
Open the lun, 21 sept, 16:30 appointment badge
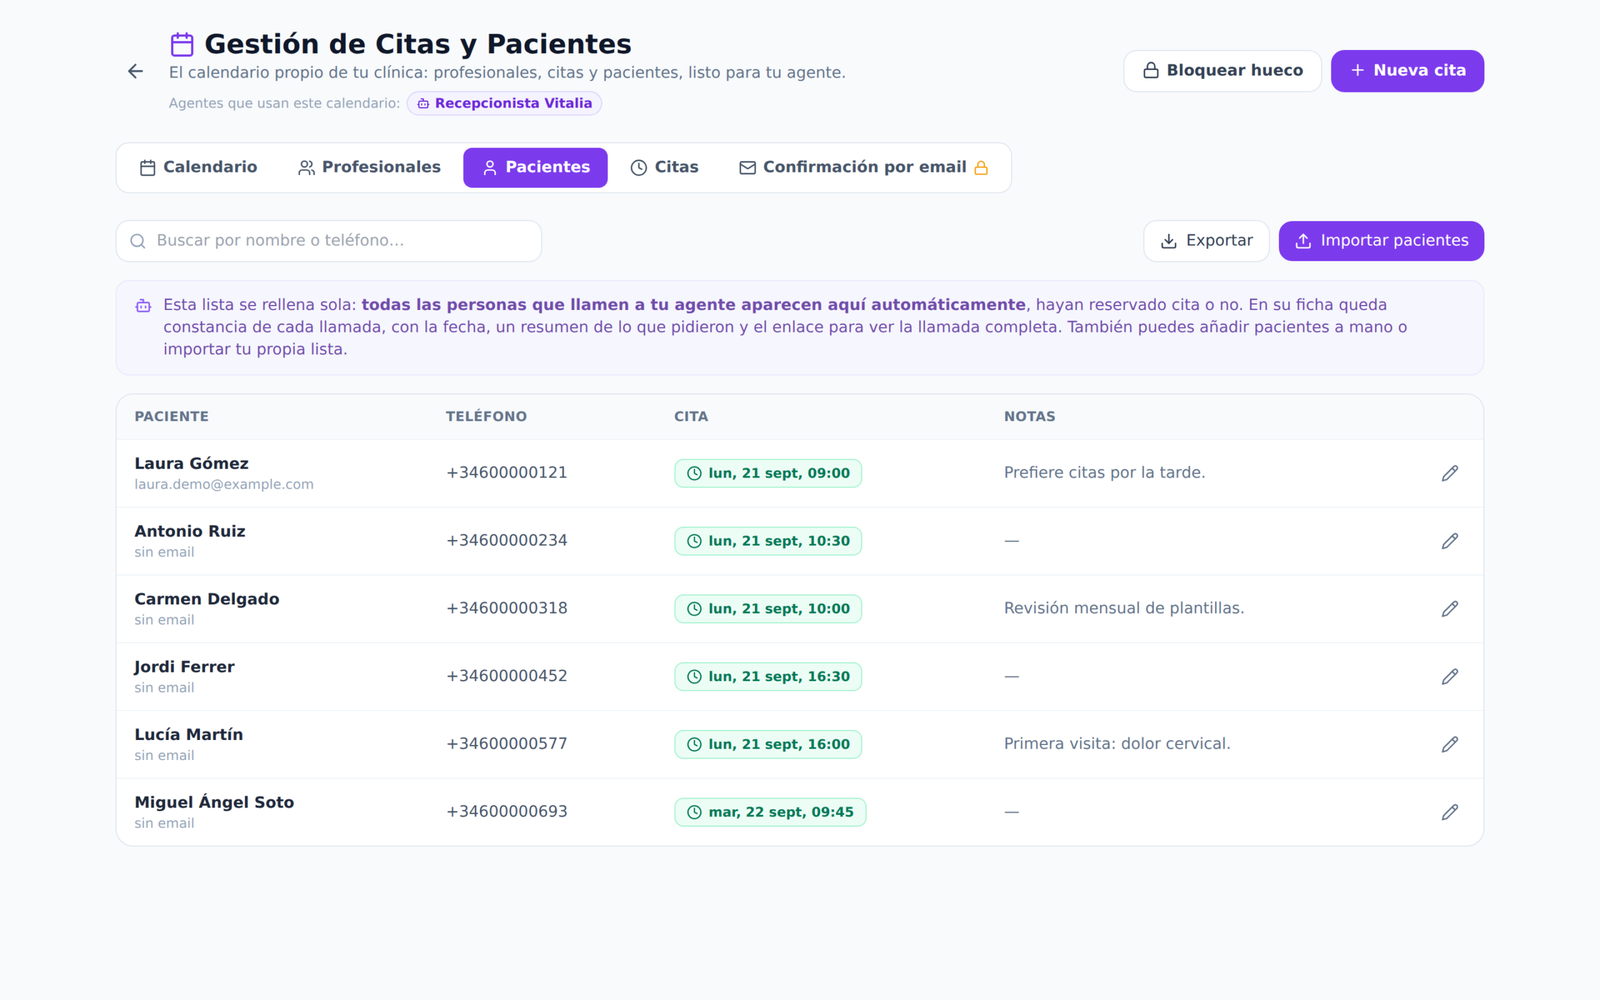tap(768, 677)
